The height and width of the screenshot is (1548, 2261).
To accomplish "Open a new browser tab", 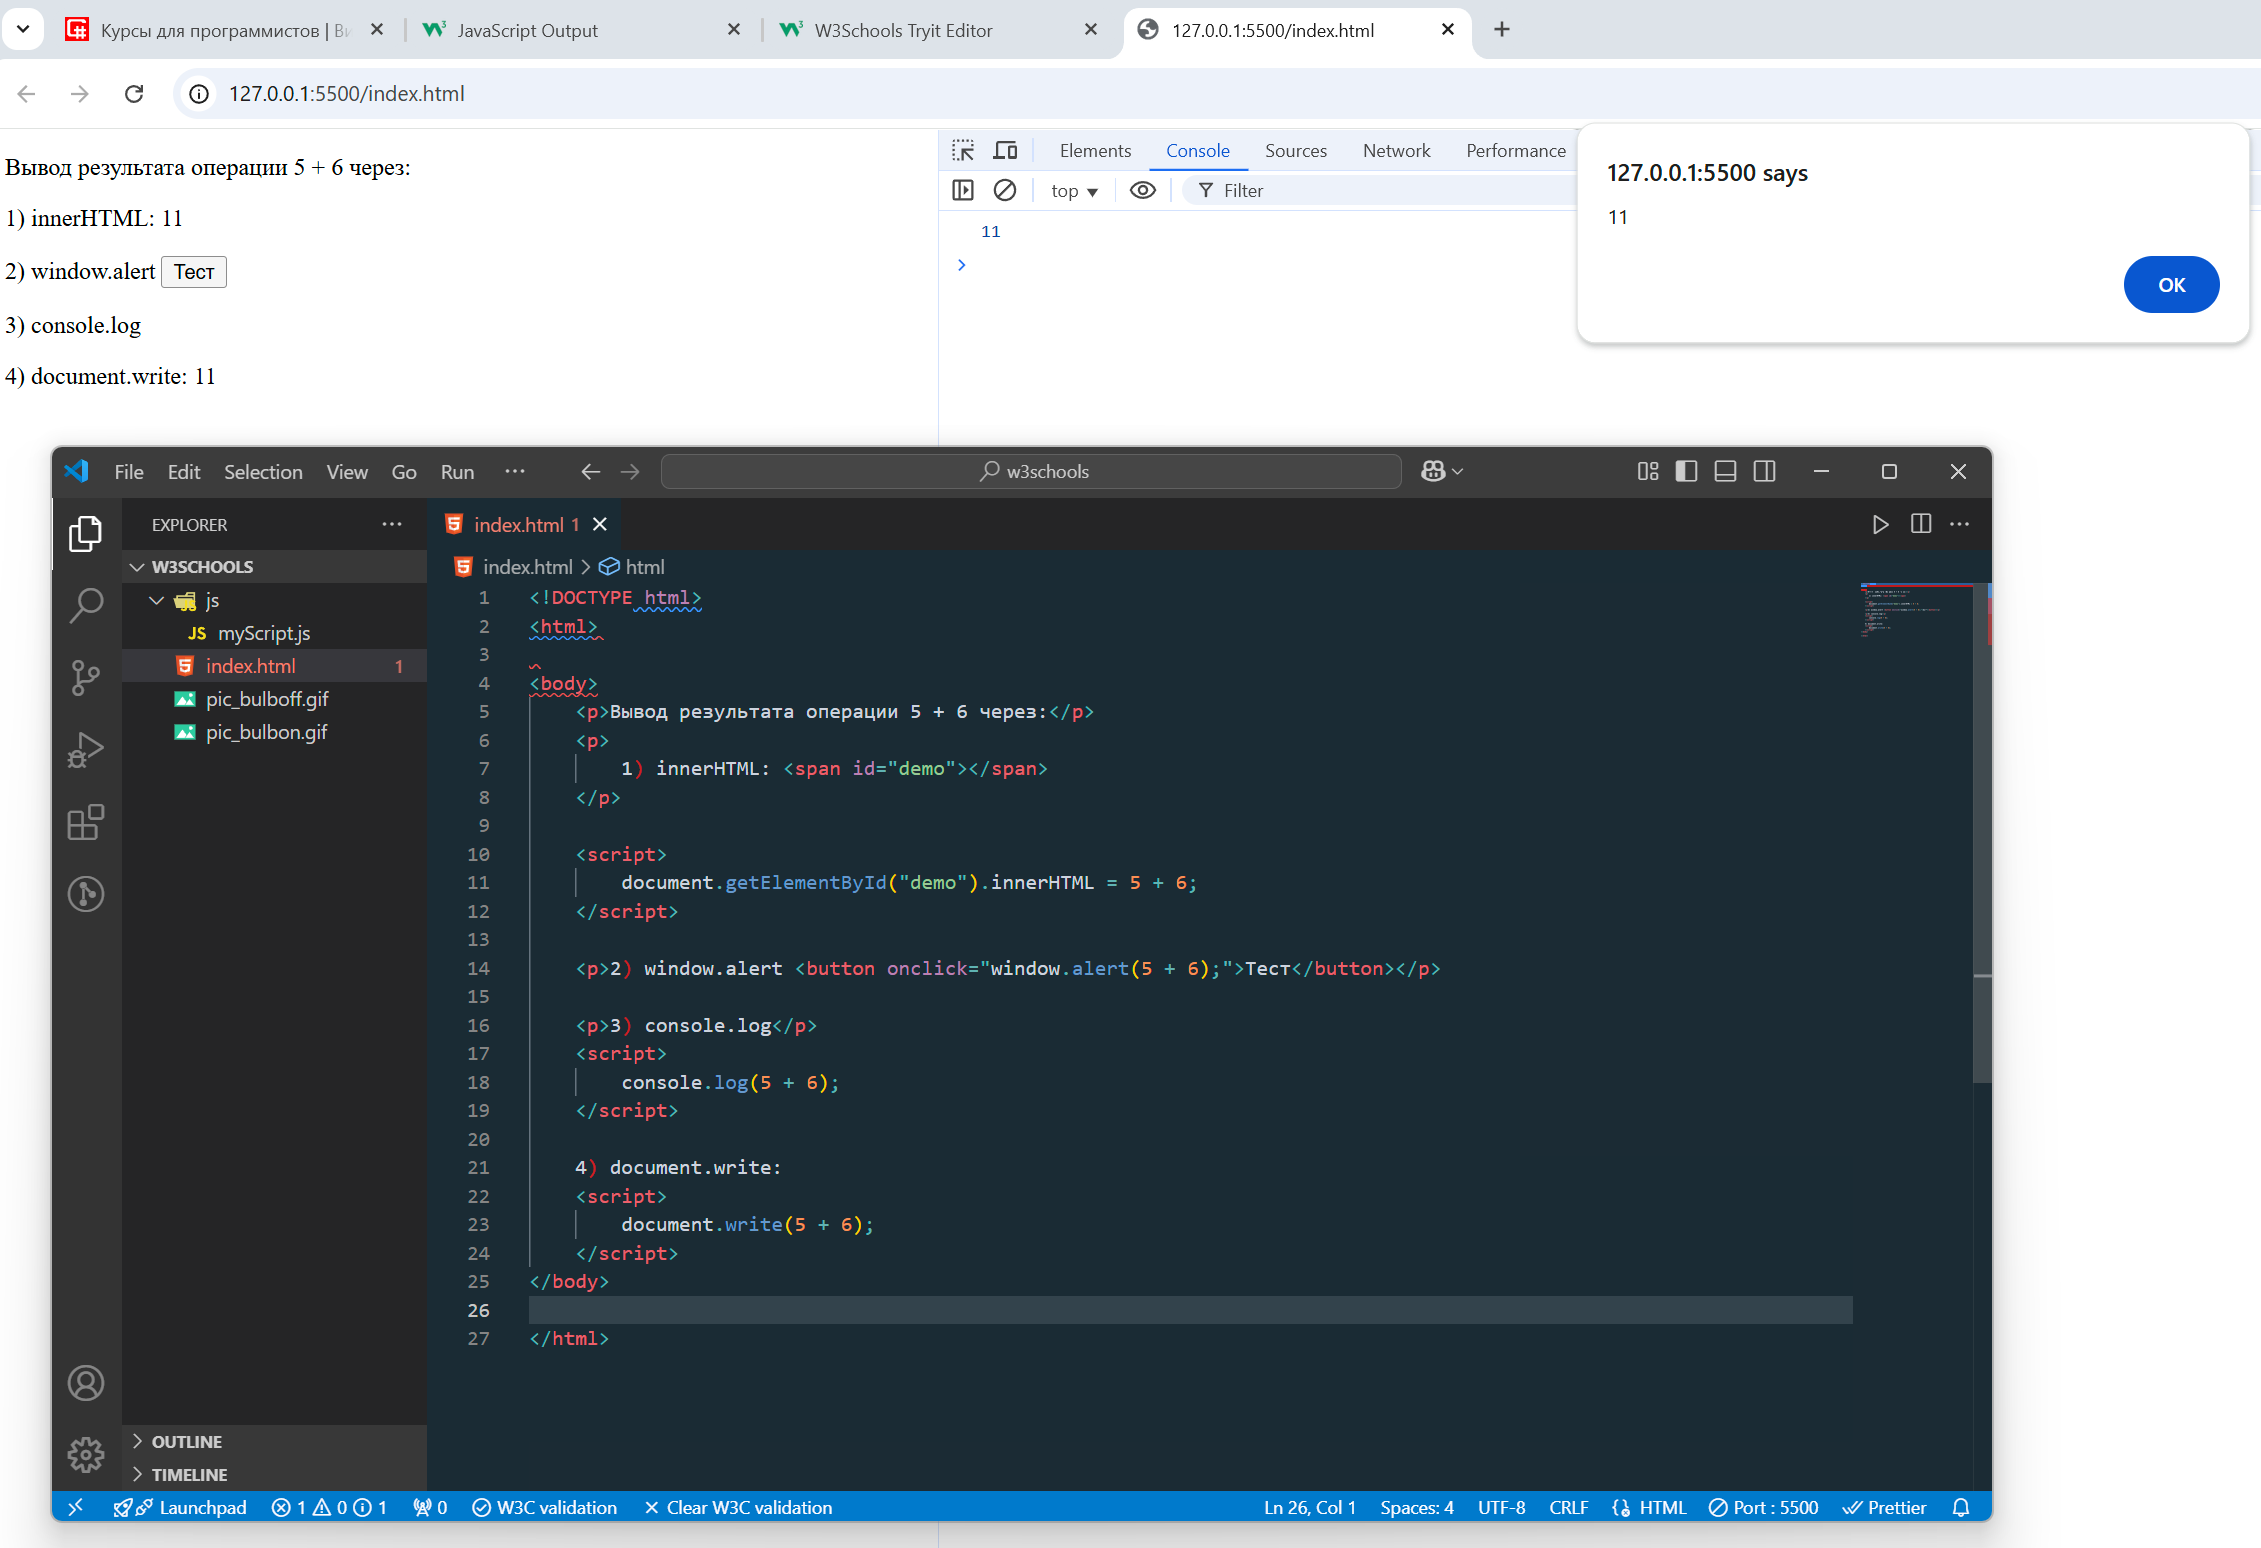I will pyautogui.click(x=1501, y=29).
